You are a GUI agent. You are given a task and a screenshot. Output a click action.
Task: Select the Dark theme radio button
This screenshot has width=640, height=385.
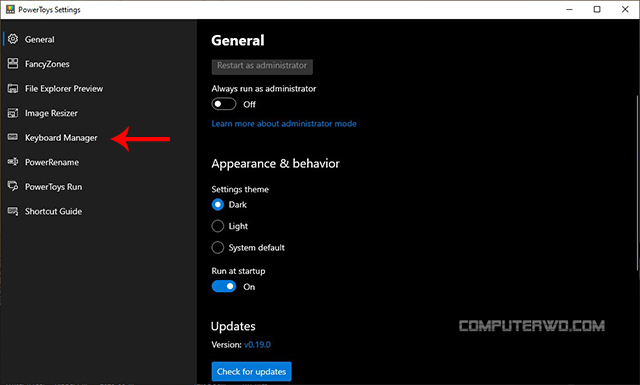click(218, 205)
